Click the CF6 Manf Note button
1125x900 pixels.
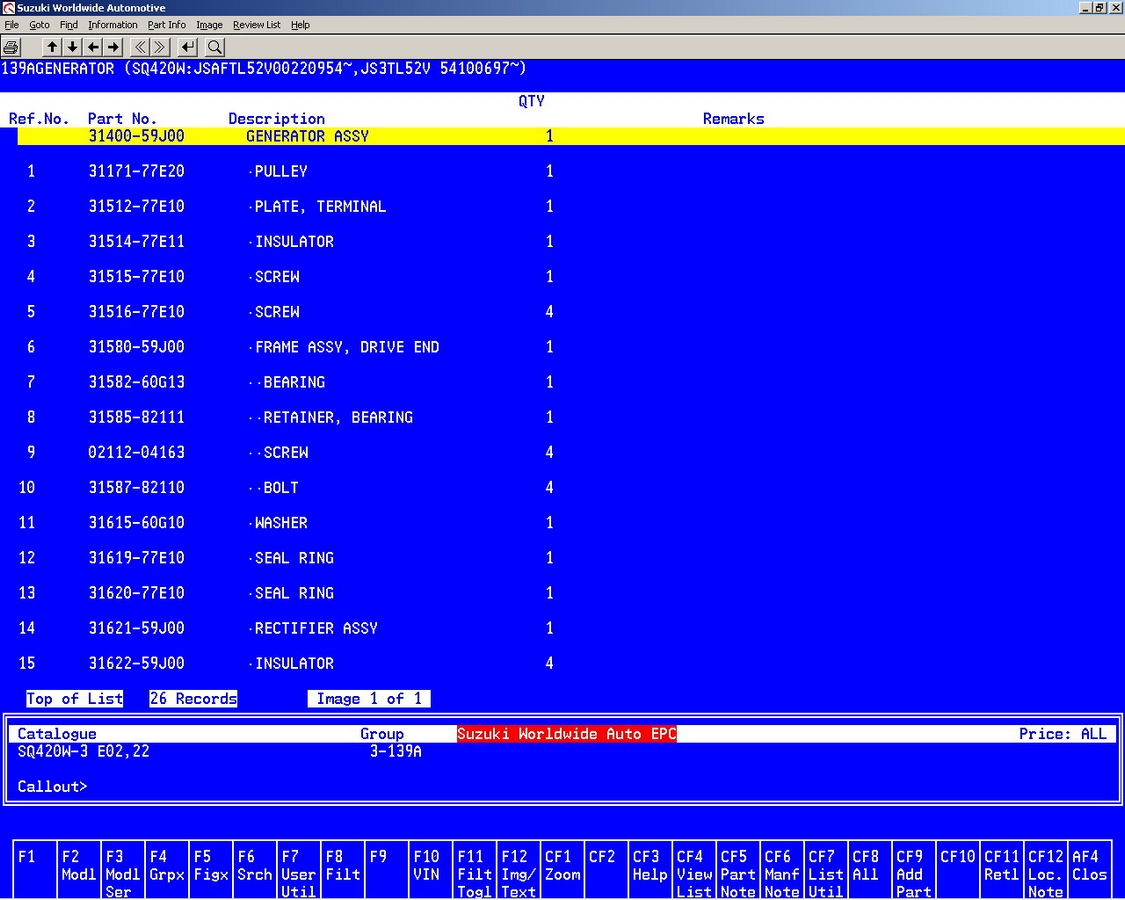pos(782,869)
